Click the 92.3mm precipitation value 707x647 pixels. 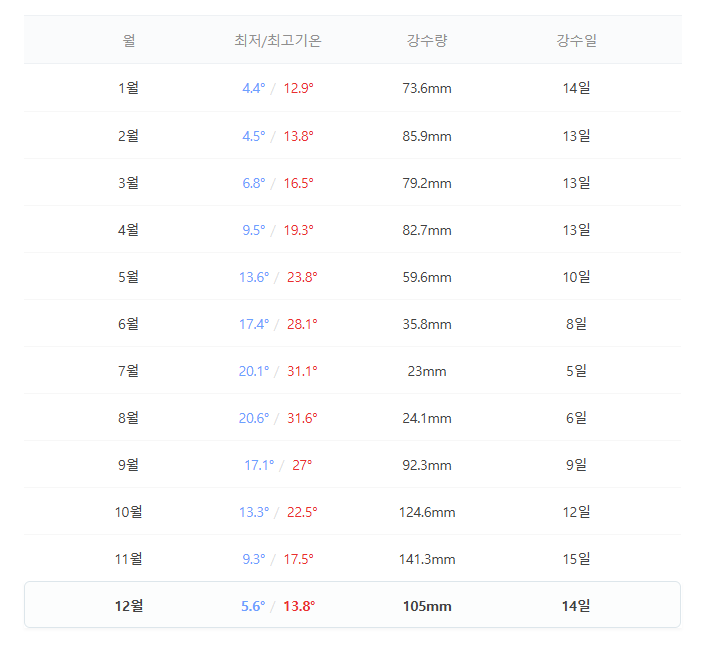pyautogui.click(x=427, y=465)
